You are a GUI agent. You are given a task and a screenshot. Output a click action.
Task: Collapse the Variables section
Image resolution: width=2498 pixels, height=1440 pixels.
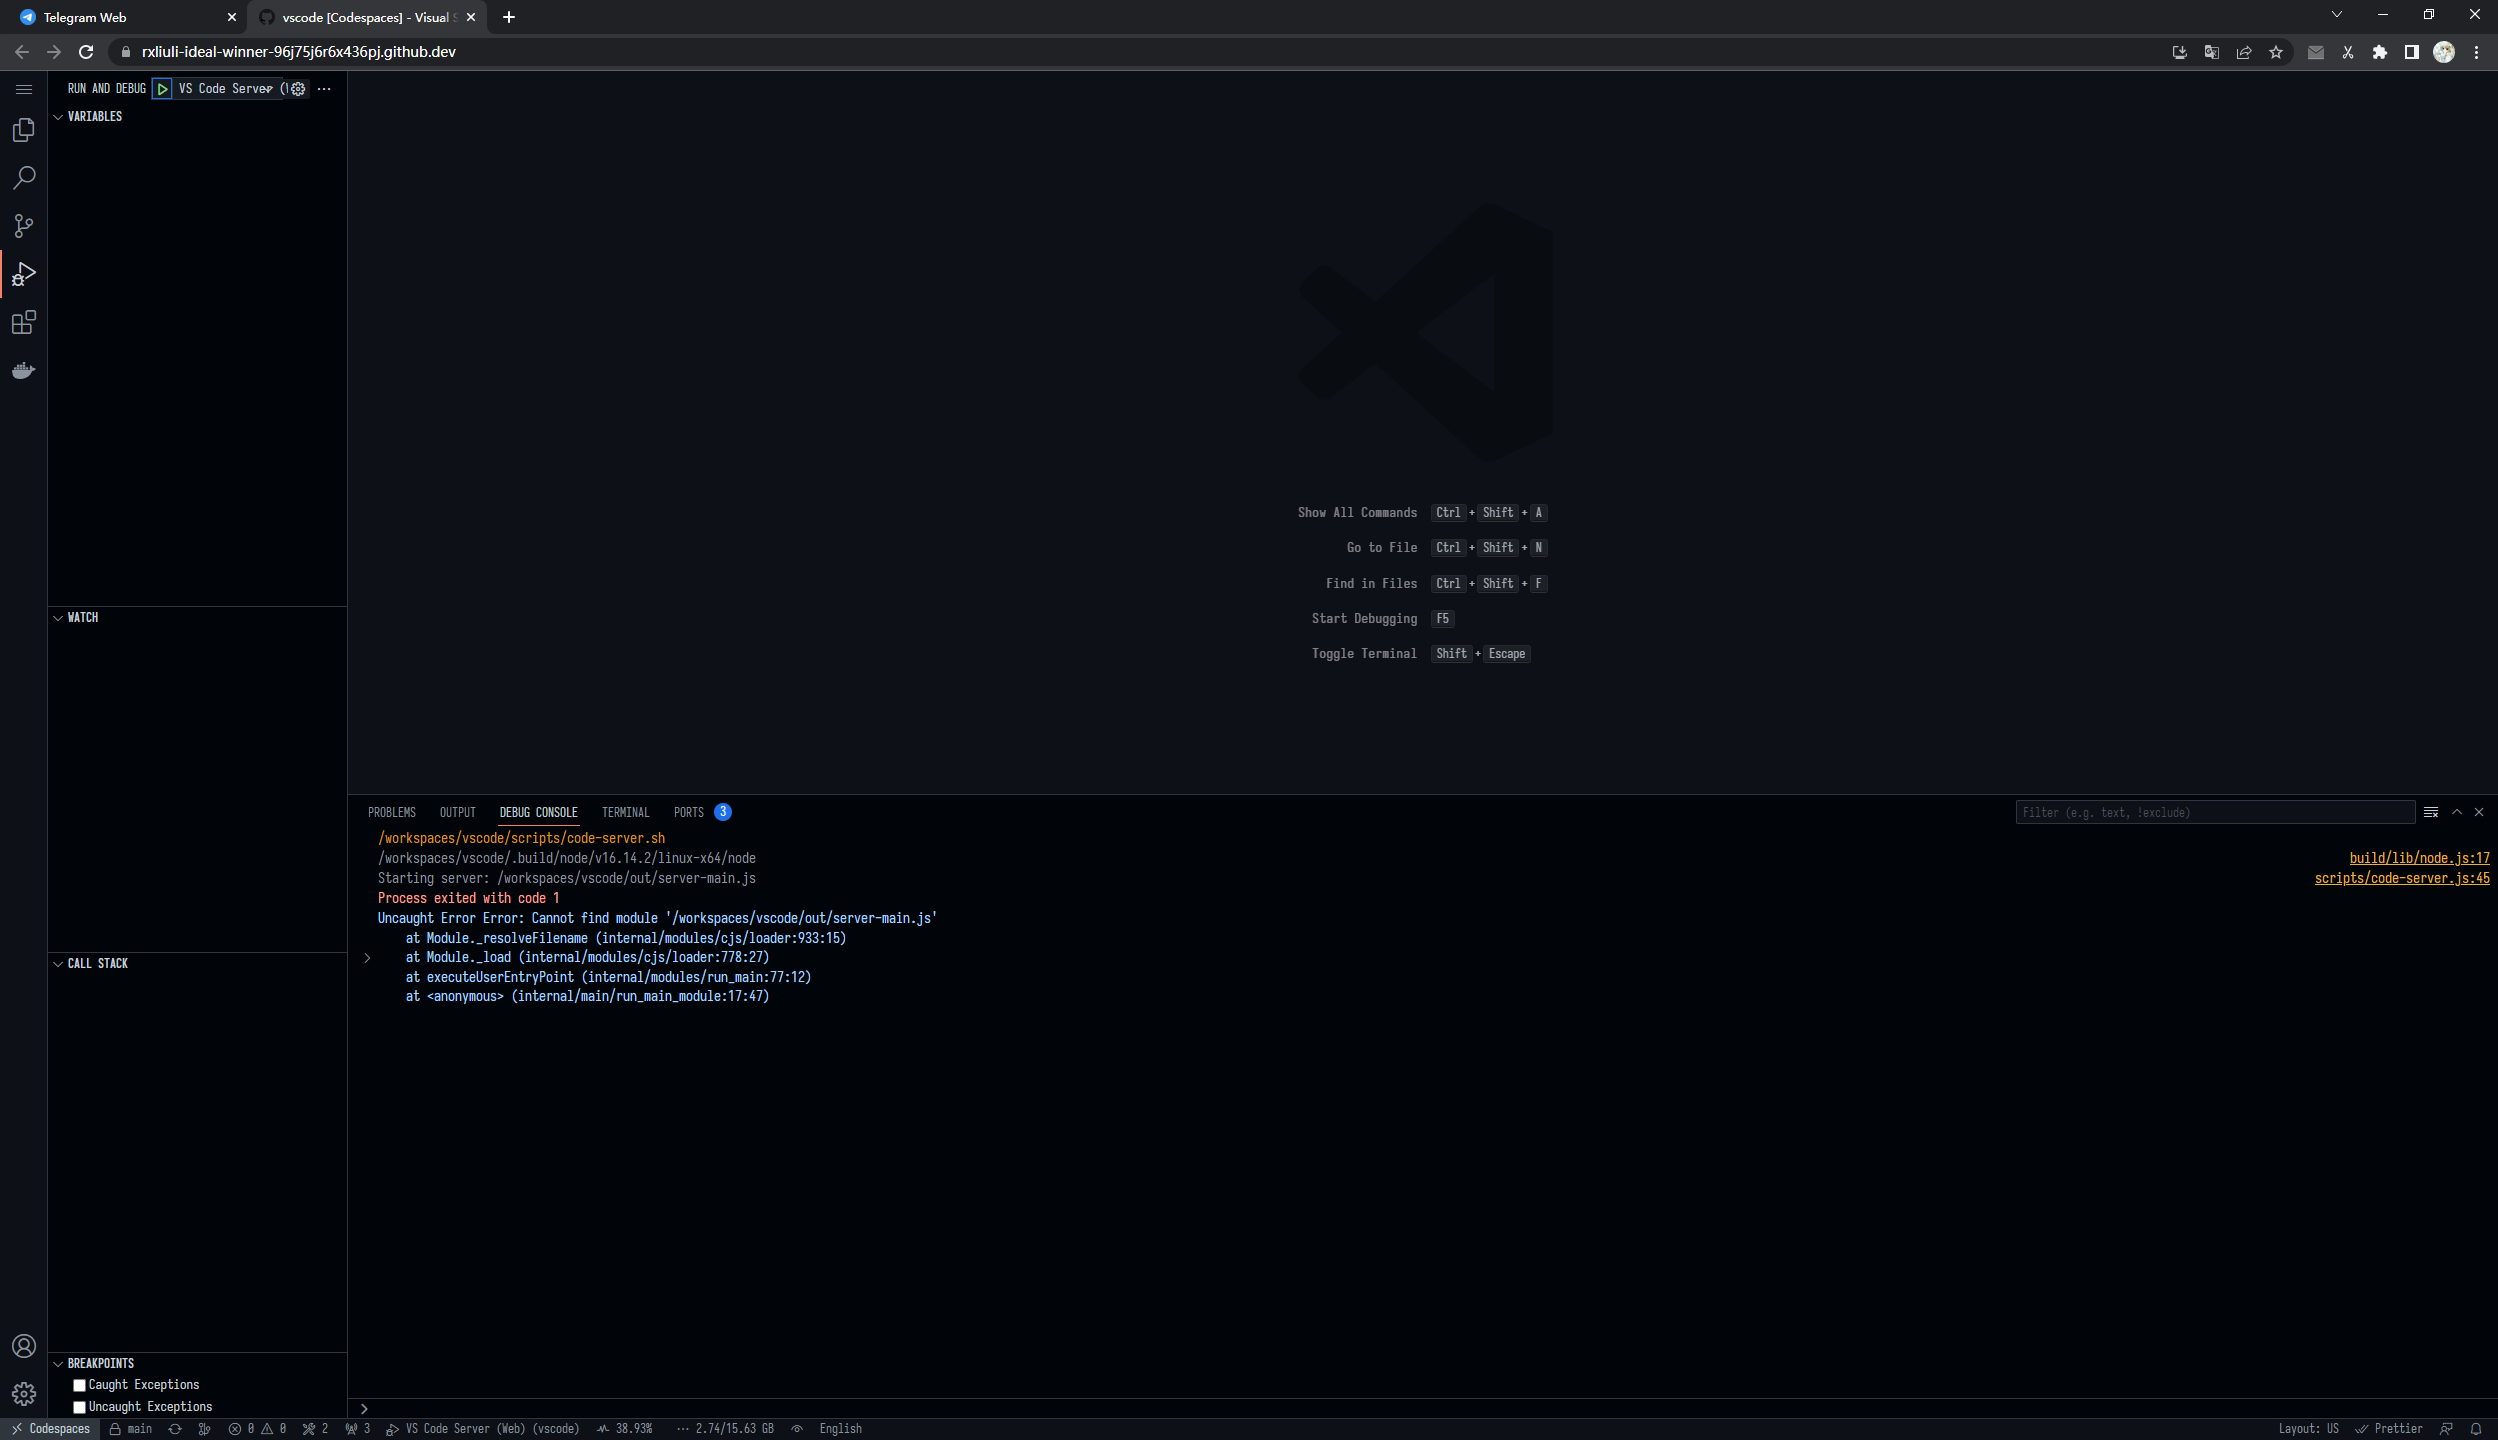[59, 116]
